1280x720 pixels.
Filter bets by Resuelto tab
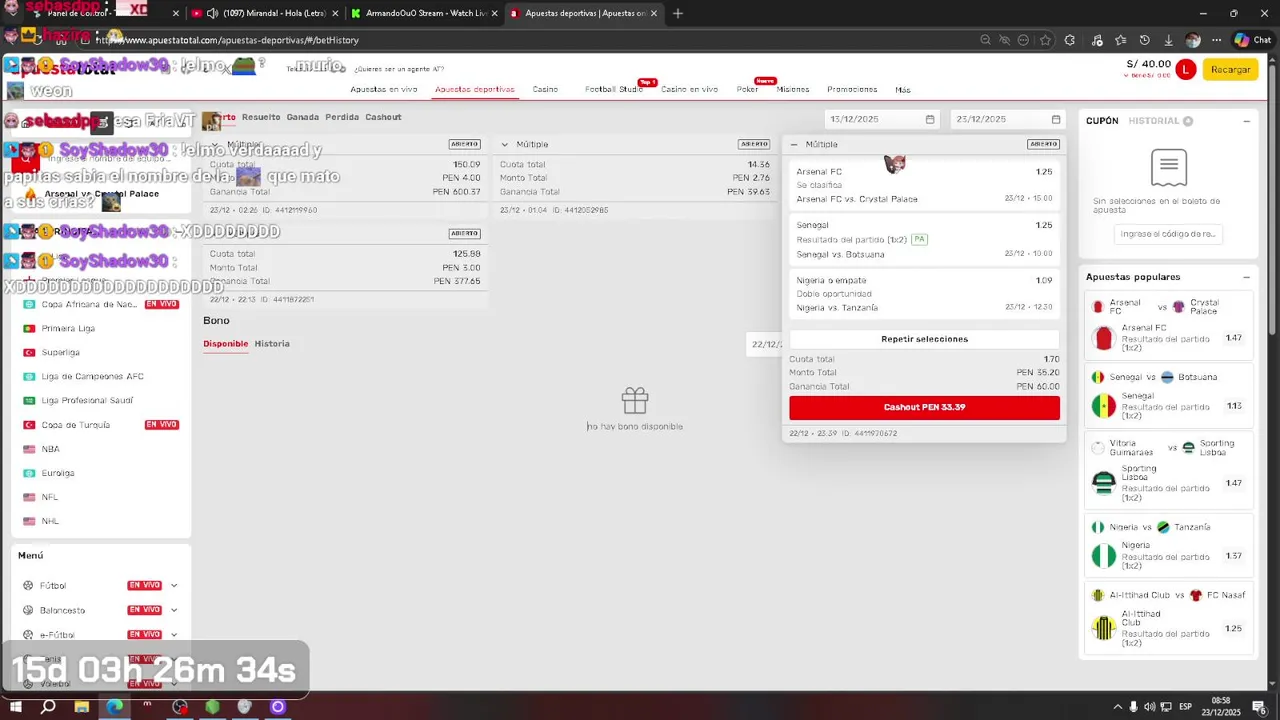tap(261, 117)
